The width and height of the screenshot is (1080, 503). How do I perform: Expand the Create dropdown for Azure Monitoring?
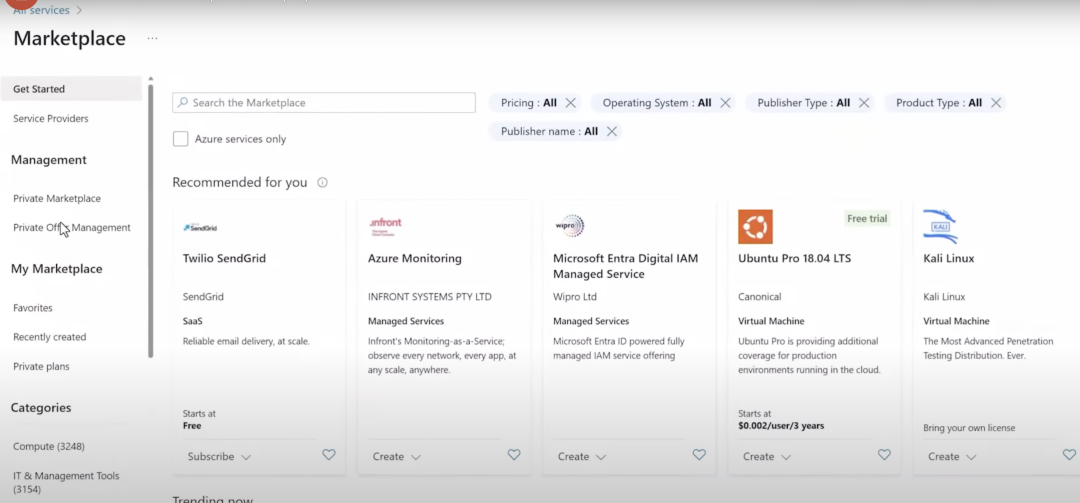(x=397, y=457)
